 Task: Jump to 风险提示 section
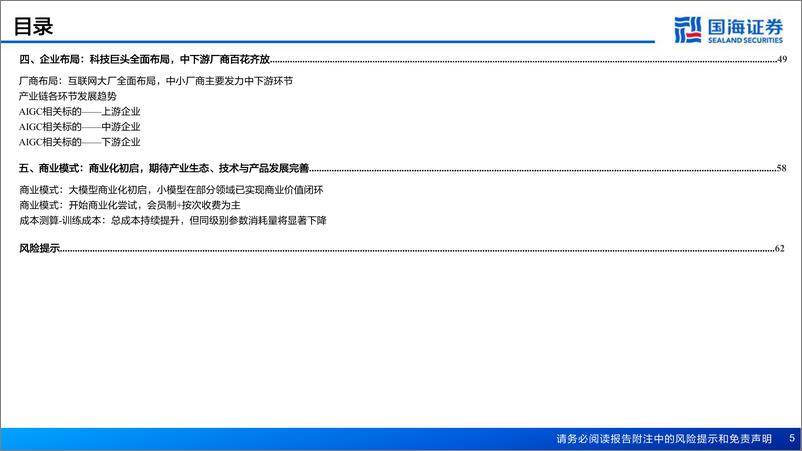(x=39, y=249)
